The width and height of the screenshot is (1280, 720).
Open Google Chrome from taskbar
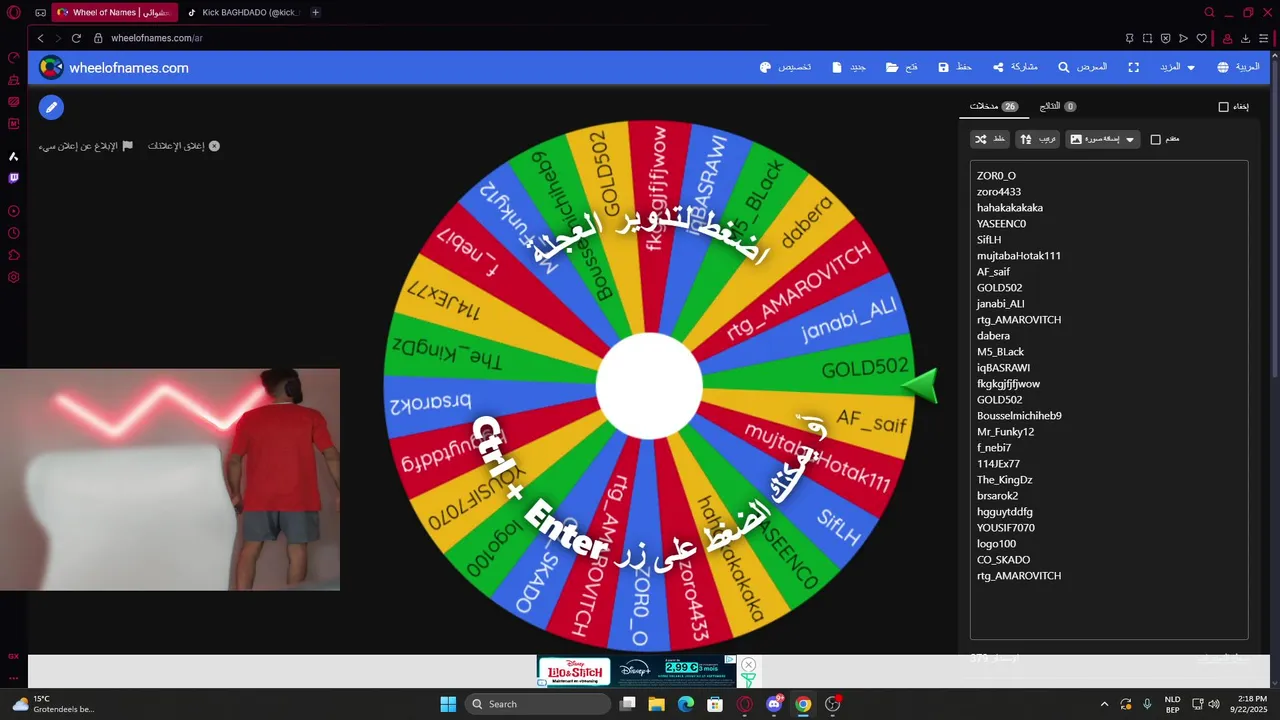[x=803, y=704]
